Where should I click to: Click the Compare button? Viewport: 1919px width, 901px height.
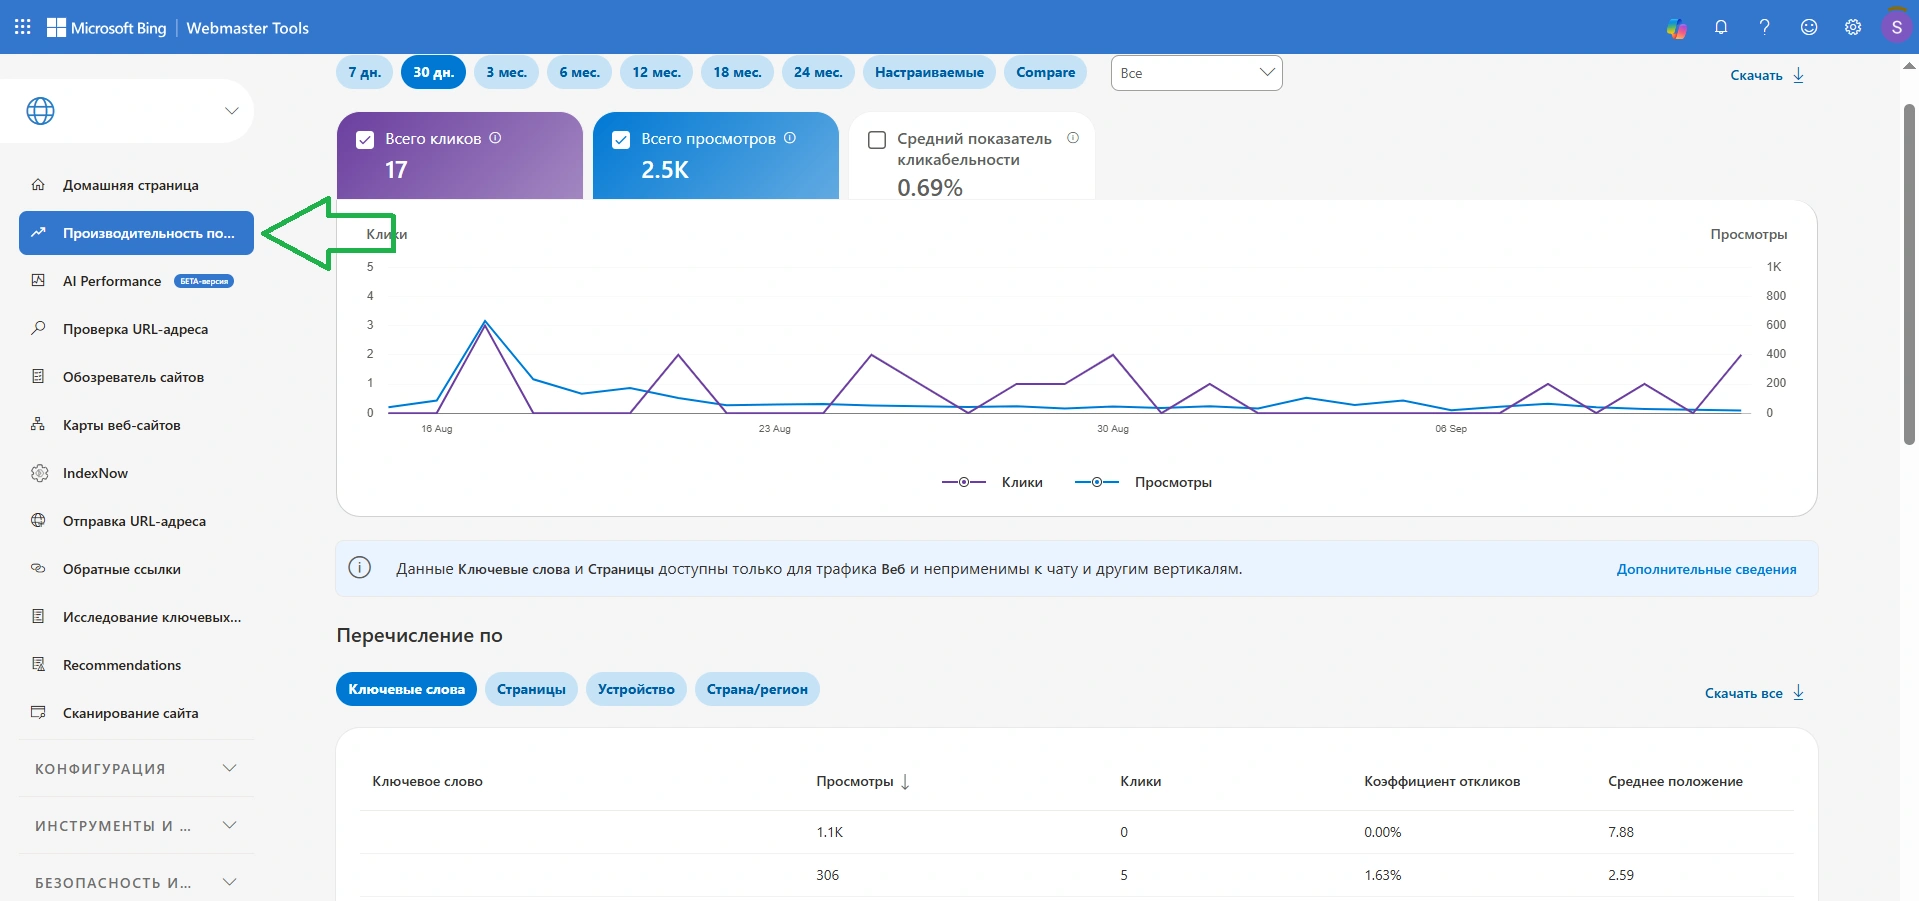[1046, 72]
